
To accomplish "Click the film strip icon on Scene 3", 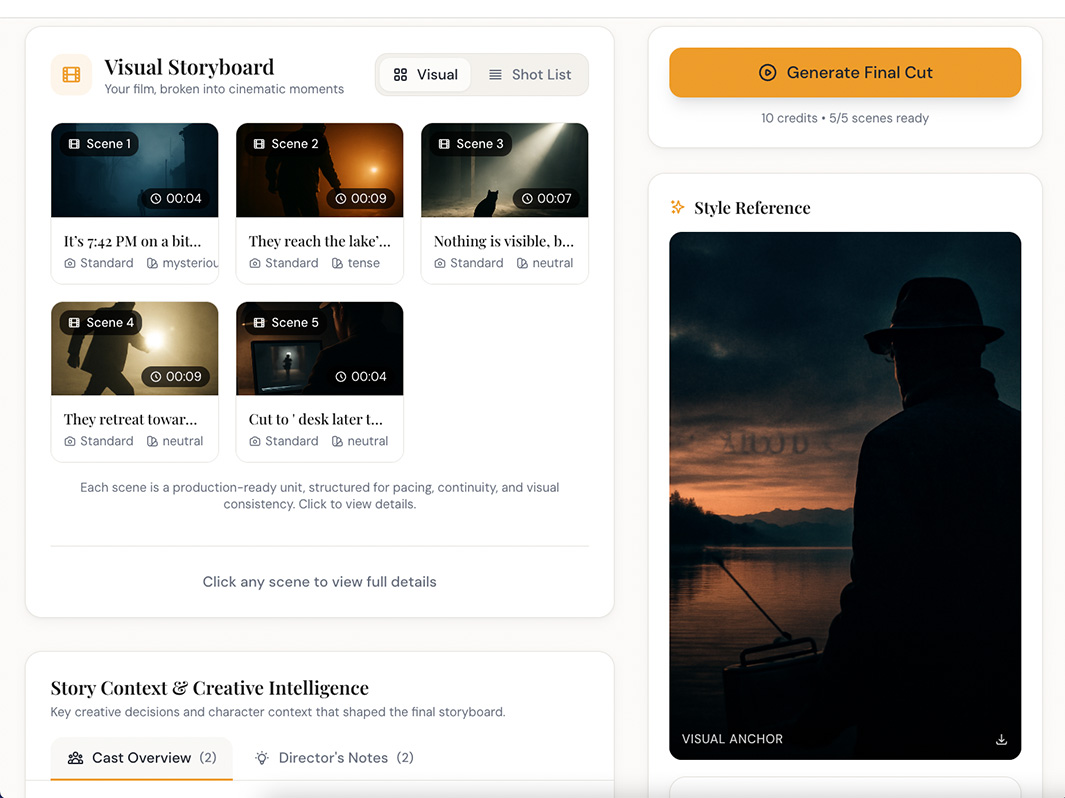I will (x=444, y=144).
